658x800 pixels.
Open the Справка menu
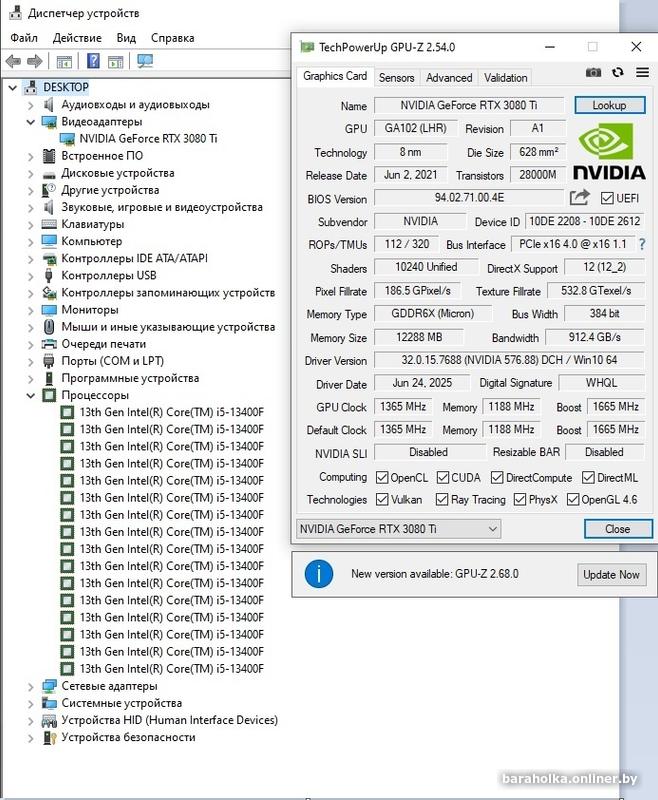(172, 38)
